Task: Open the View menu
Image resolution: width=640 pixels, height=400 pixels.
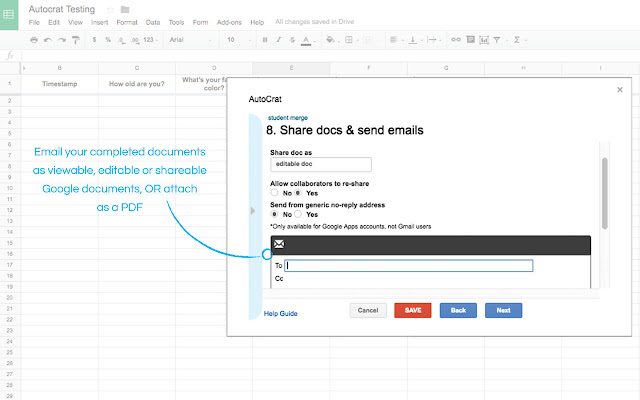Action: click(75, 22)
